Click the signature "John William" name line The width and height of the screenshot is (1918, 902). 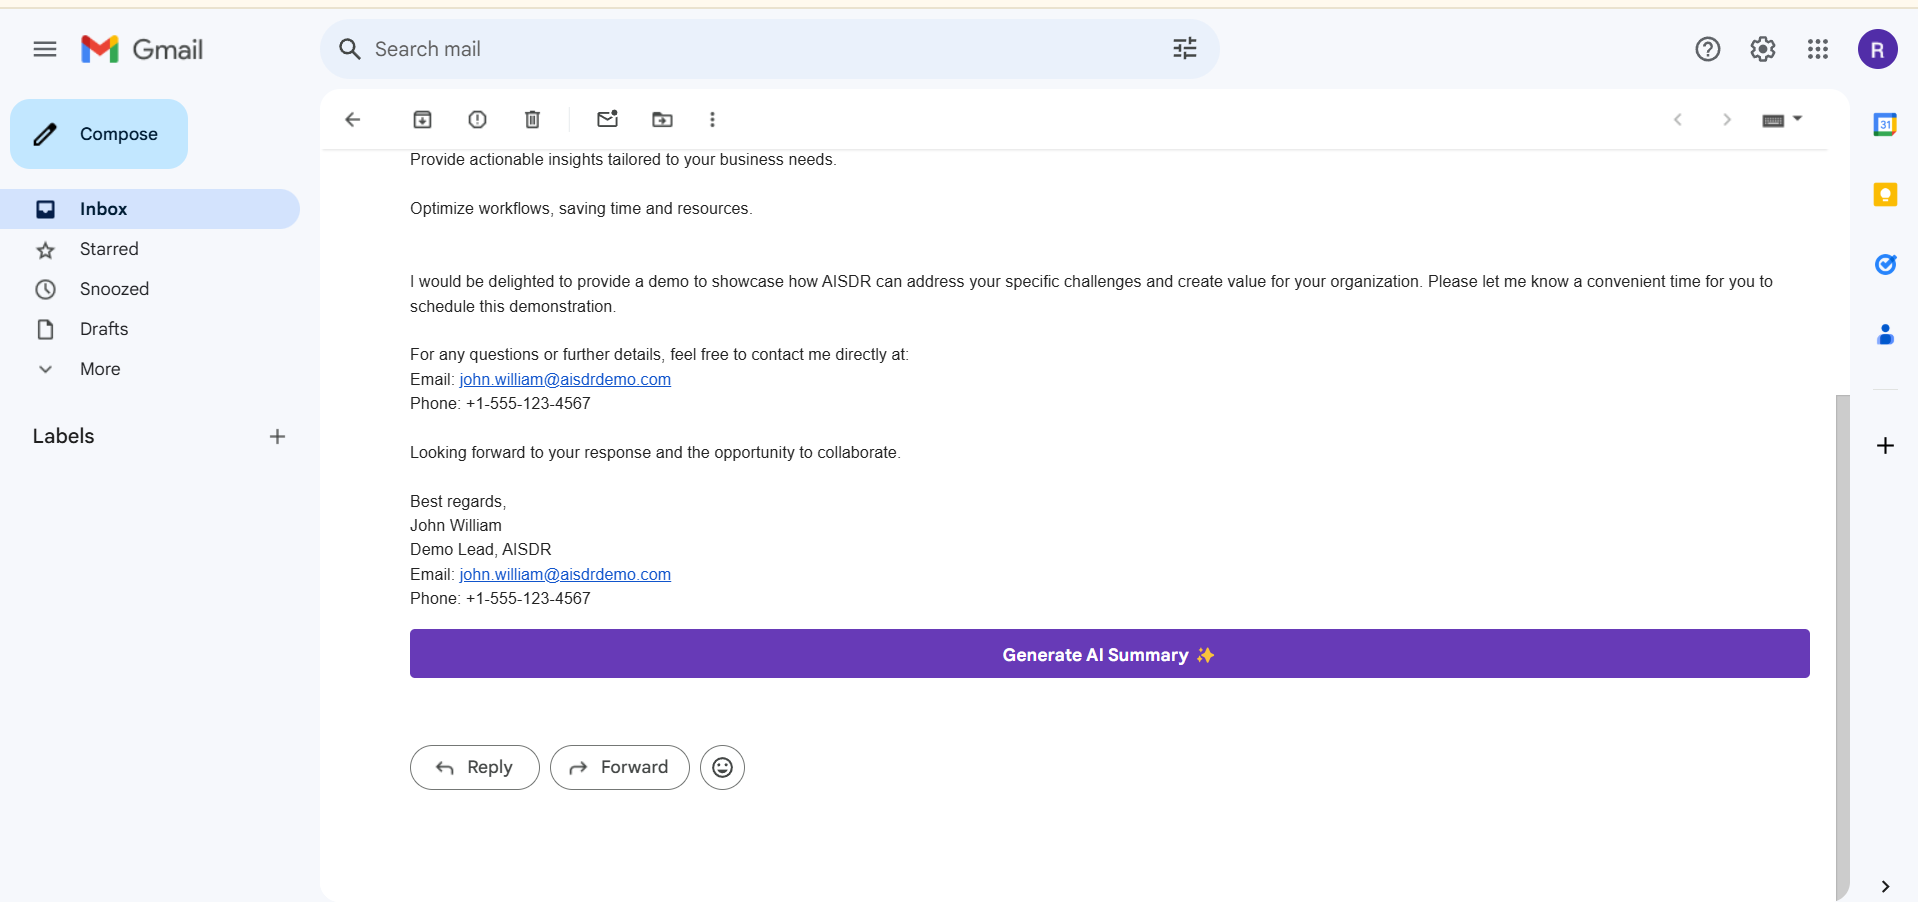456,526
